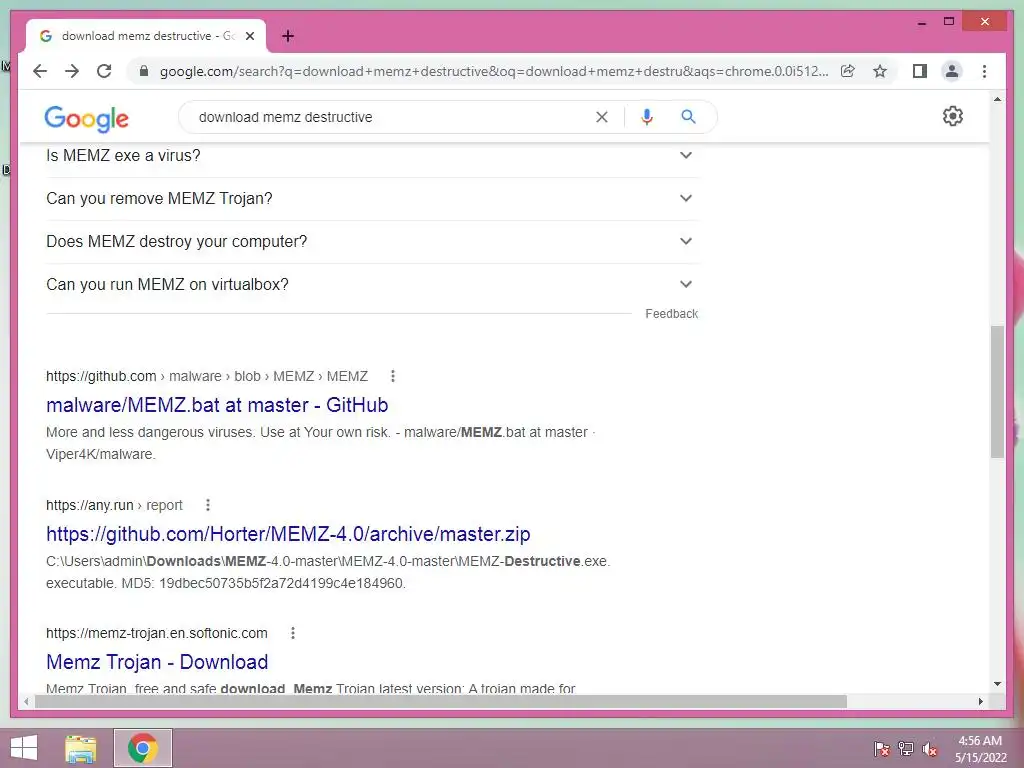Click the memz-trojan.en.softonic.com URL
This screenshot has height=768, width=1024.
coord(157,633)
